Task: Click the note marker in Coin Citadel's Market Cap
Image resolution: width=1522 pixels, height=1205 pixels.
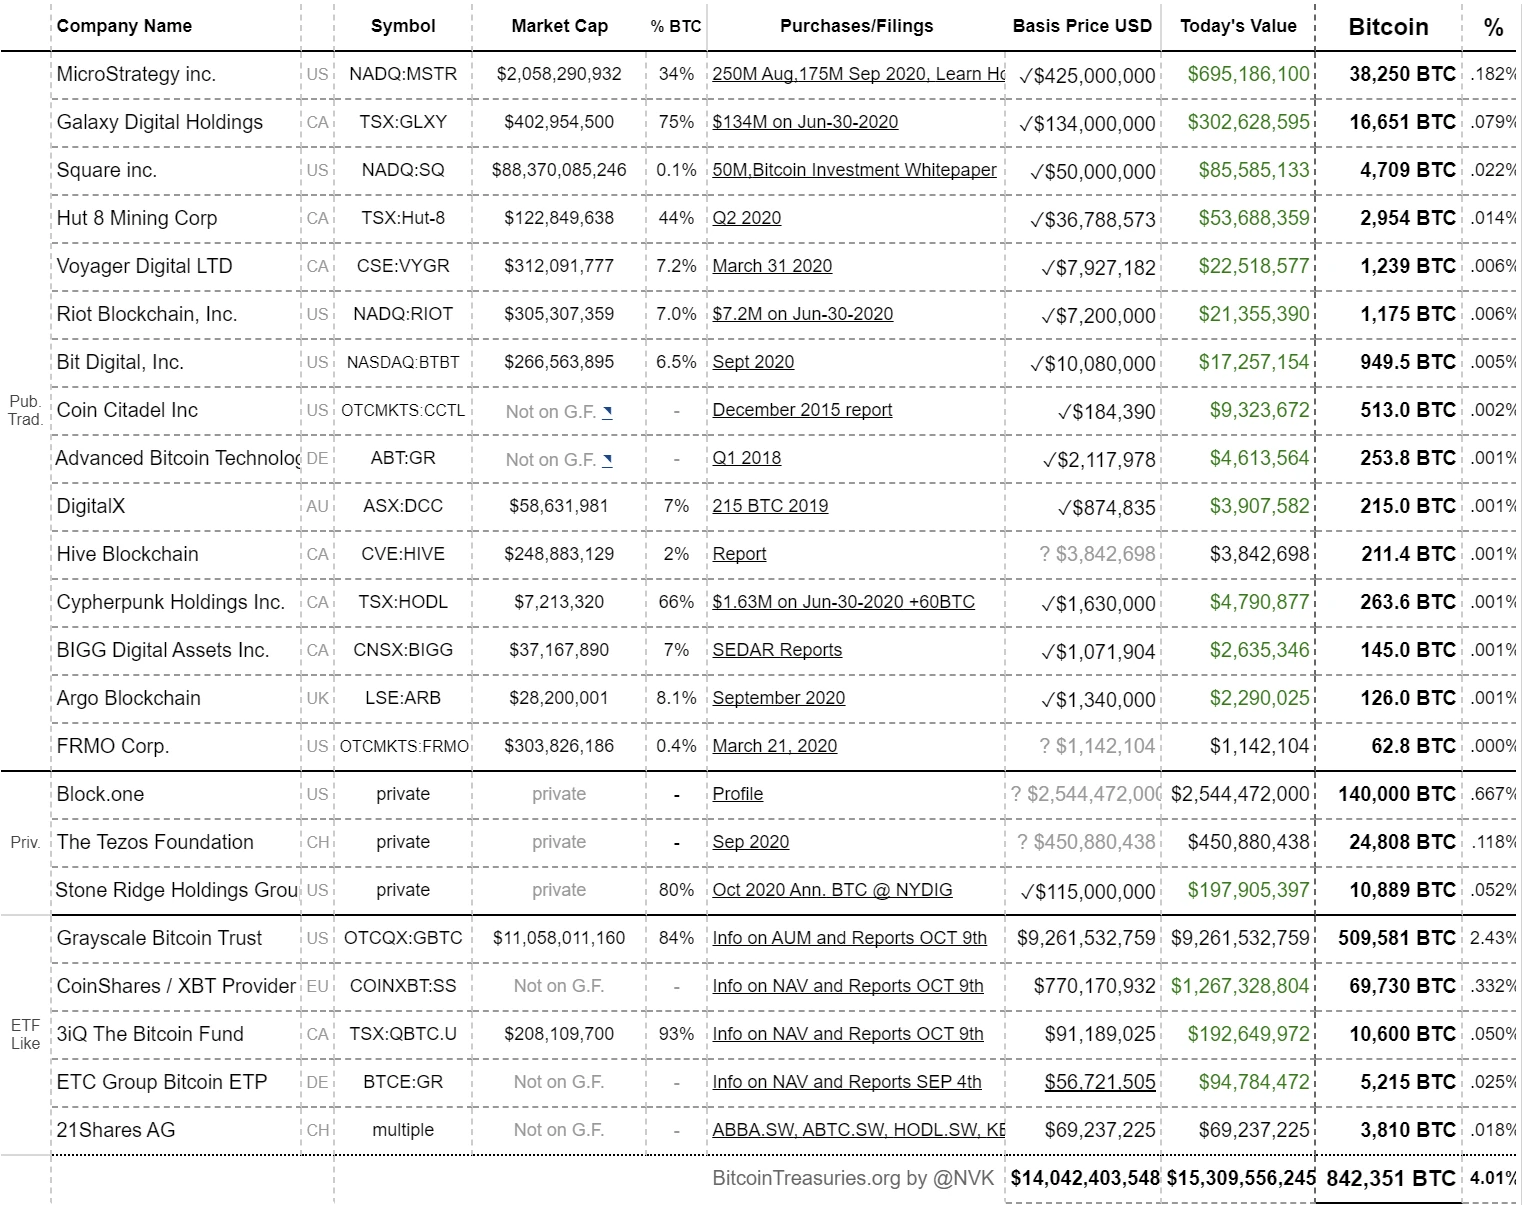Action: (x=607, y=411)
